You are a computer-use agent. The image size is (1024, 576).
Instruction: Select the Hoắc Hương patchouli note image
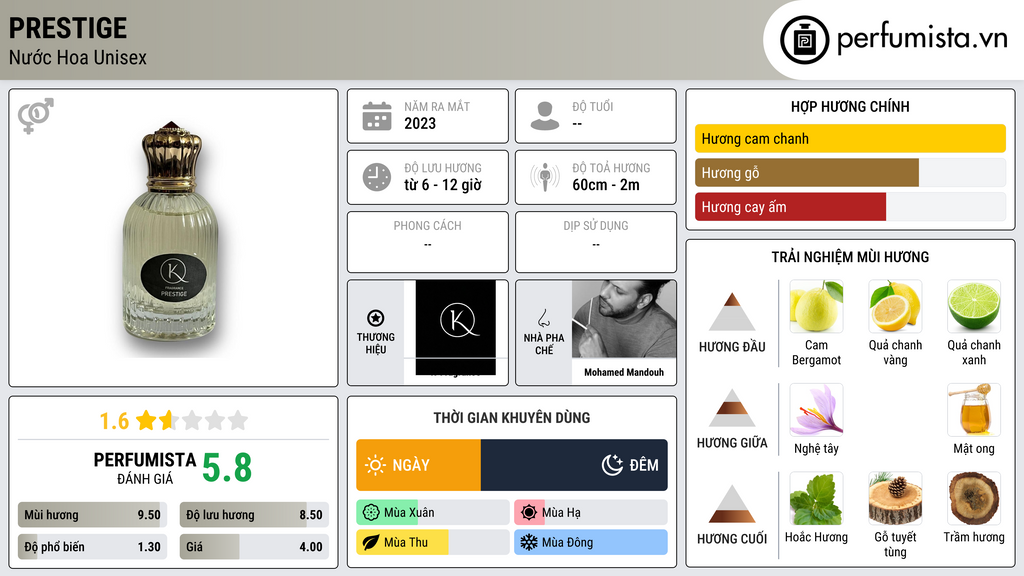816,498
